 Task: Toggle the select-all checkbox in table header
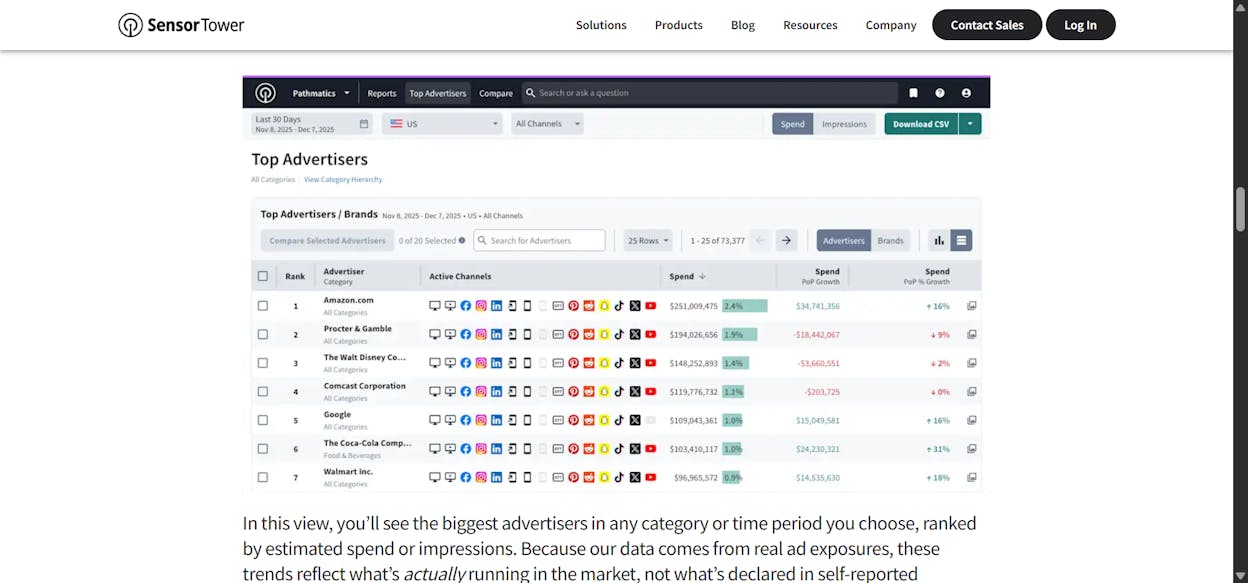[263, 276]
